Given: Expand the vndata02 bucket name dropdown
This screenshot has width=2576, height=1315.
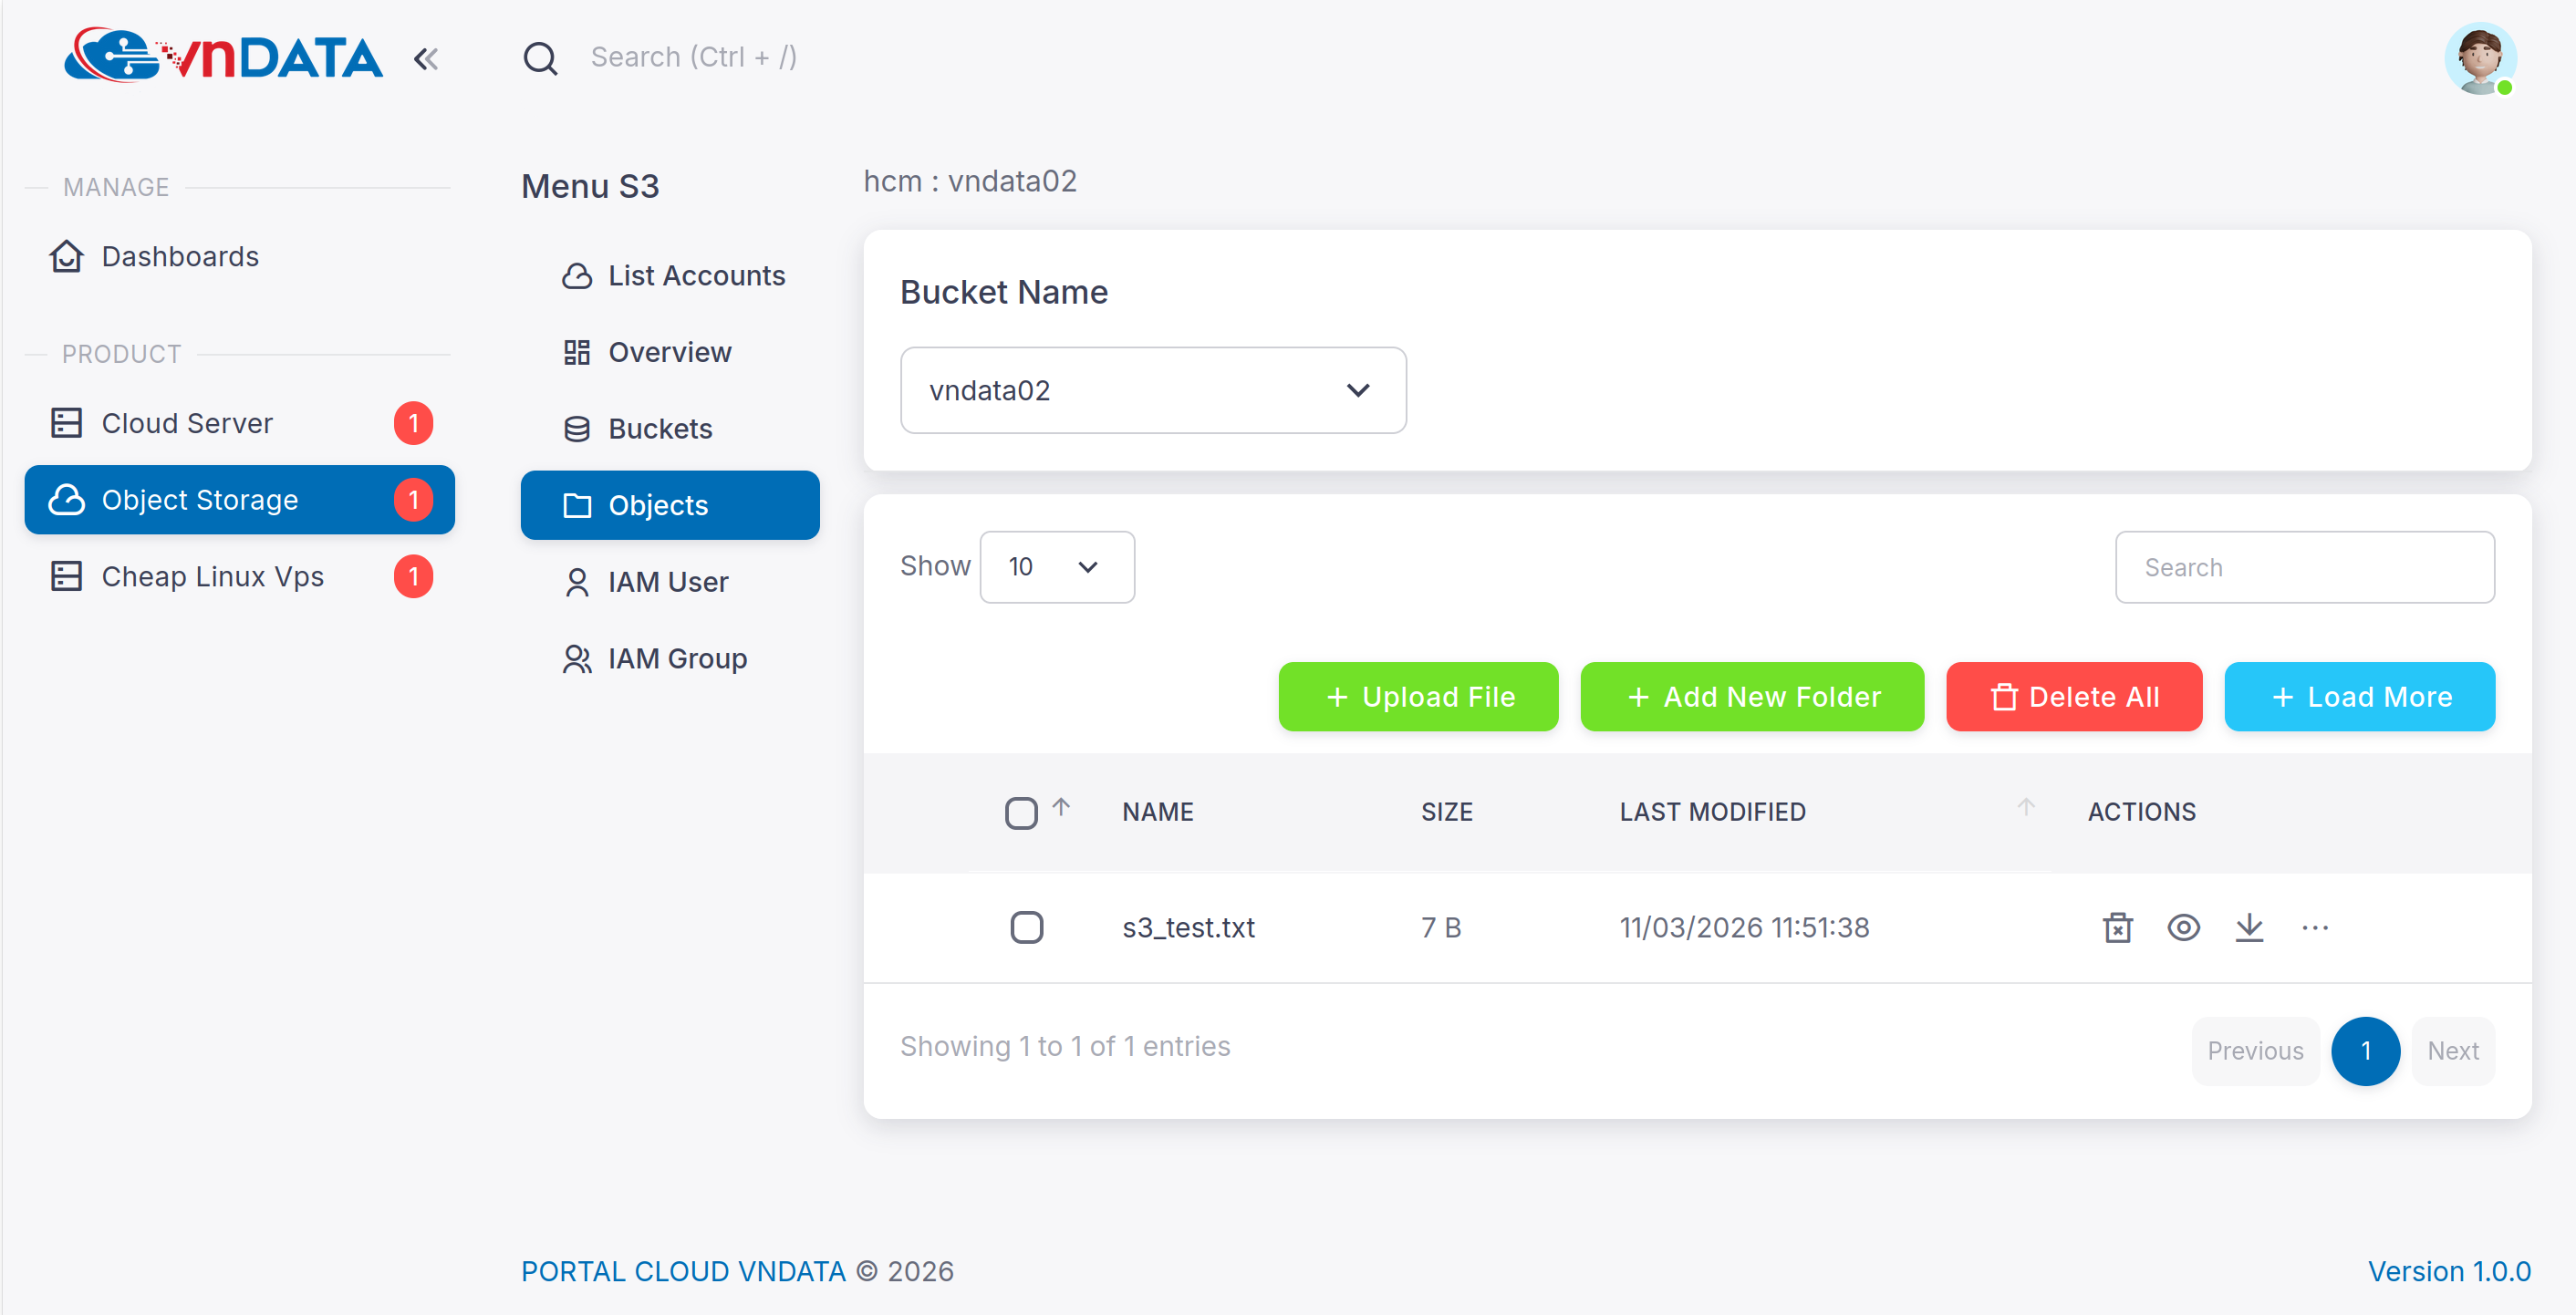Looking at the screenshot, I should tap(1153, 390).
